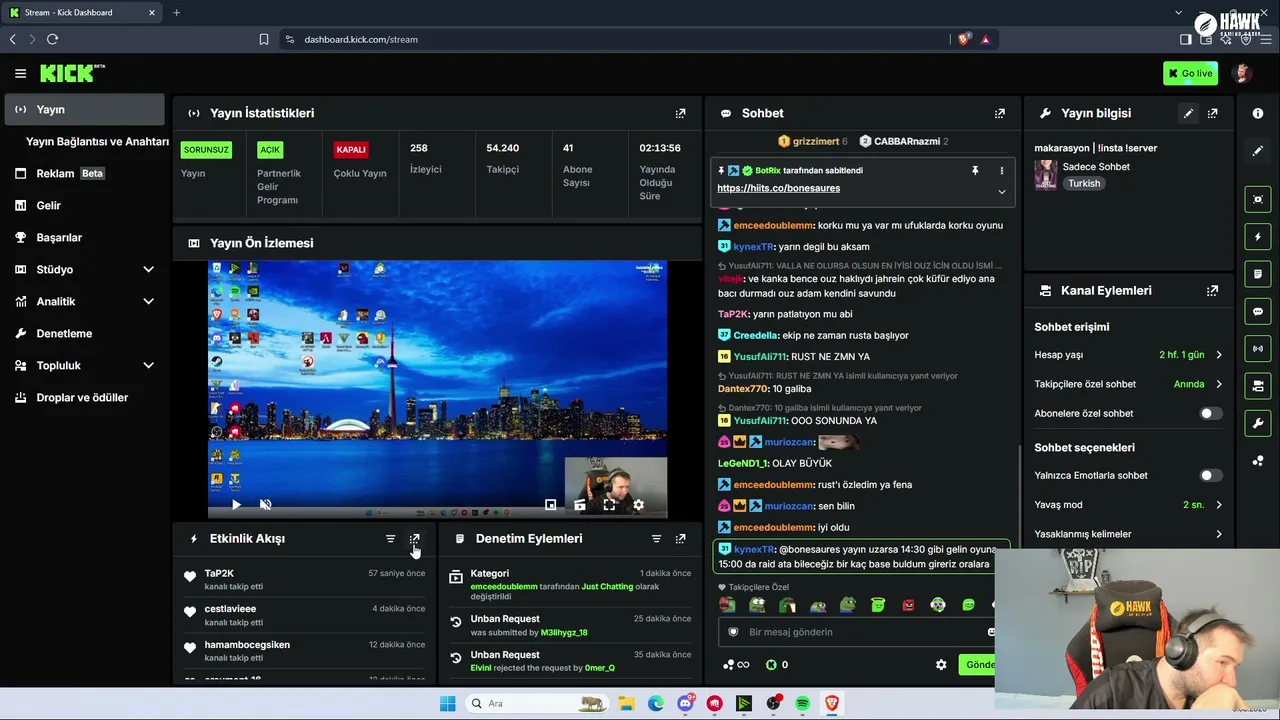Click the Sadece Sohbet category thumbnail
Image resolution: width=1280 pixels, height=720 pixels.
[x=1045, y=175]
